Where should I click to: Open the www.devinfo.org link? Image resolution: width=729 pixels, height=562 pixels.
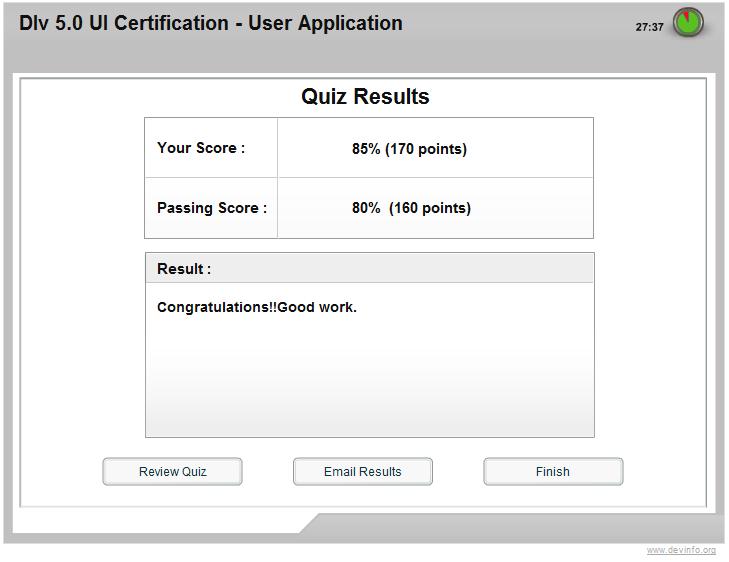tap(681, 550)
